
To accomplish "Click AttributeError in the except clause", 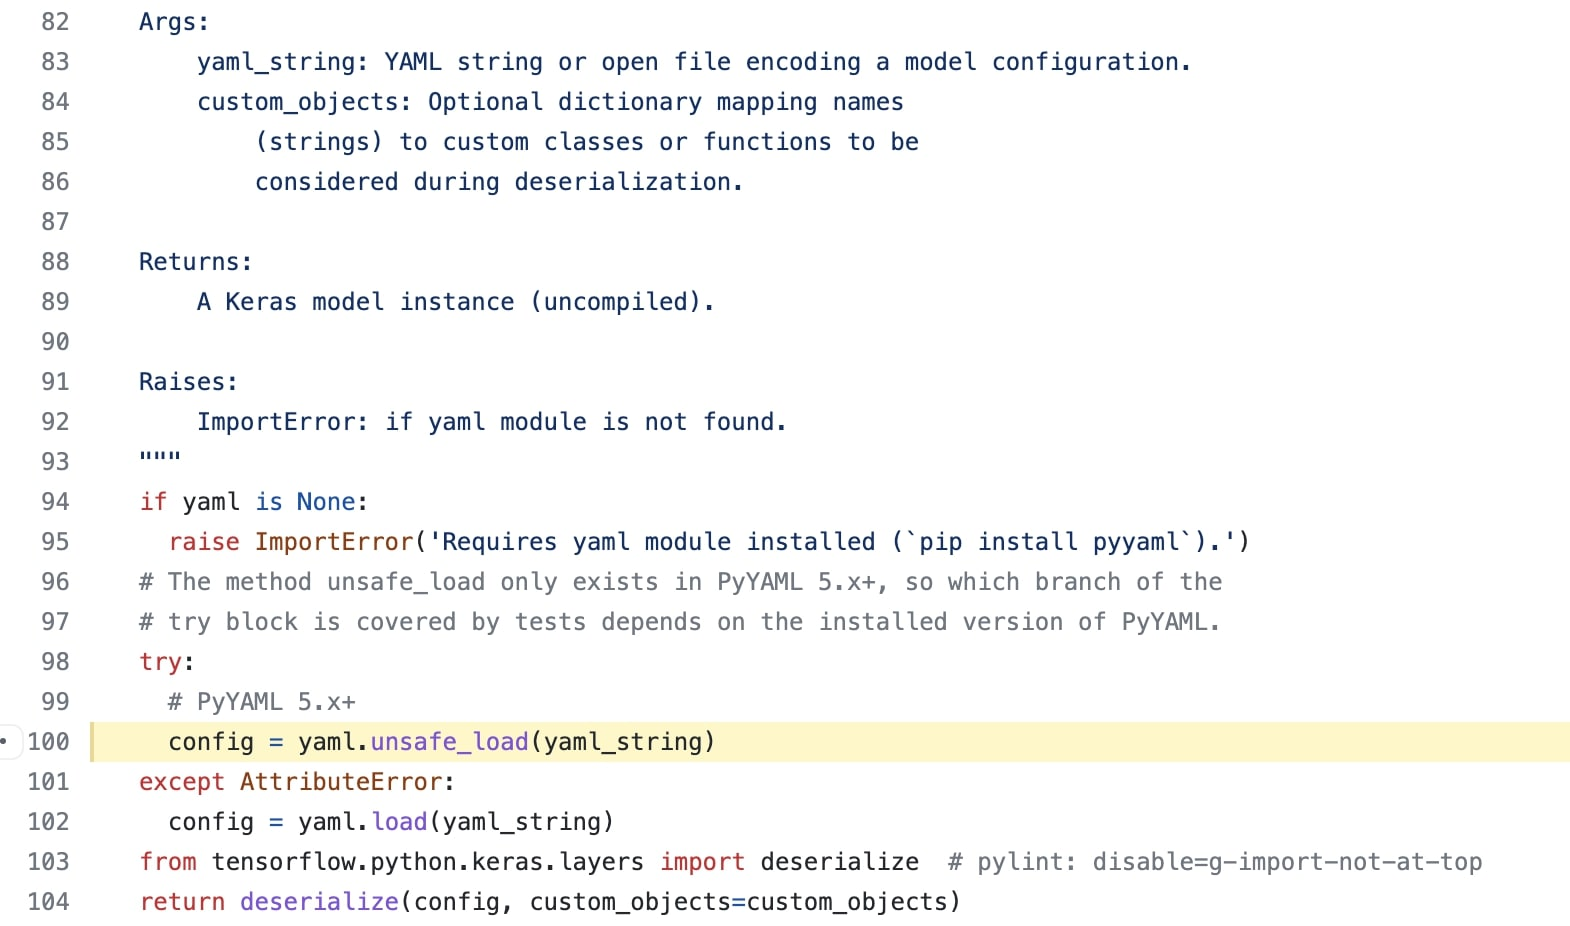I will [x=341, y=782].
